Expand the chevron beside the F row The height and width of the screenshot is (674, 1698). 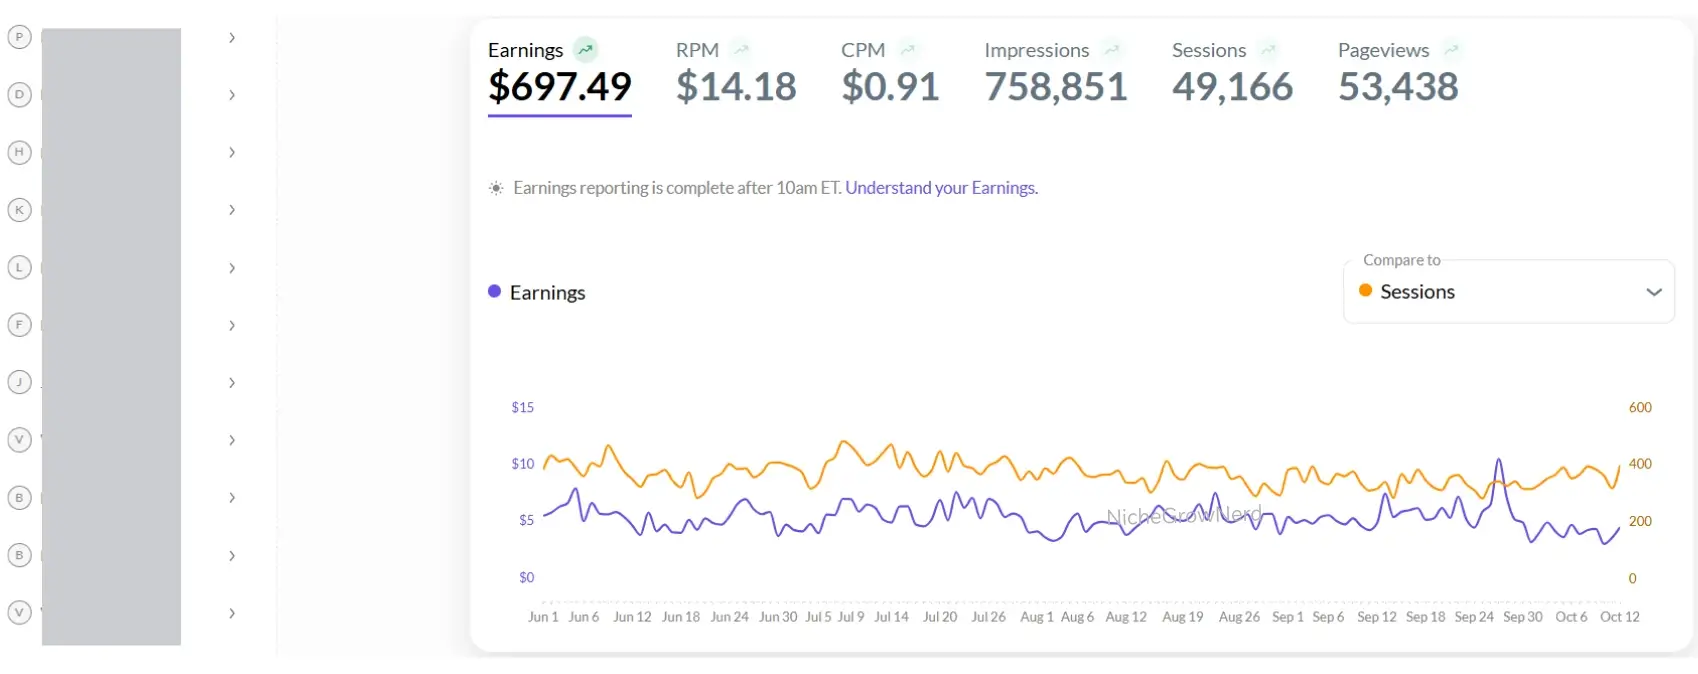pos(232,325)
